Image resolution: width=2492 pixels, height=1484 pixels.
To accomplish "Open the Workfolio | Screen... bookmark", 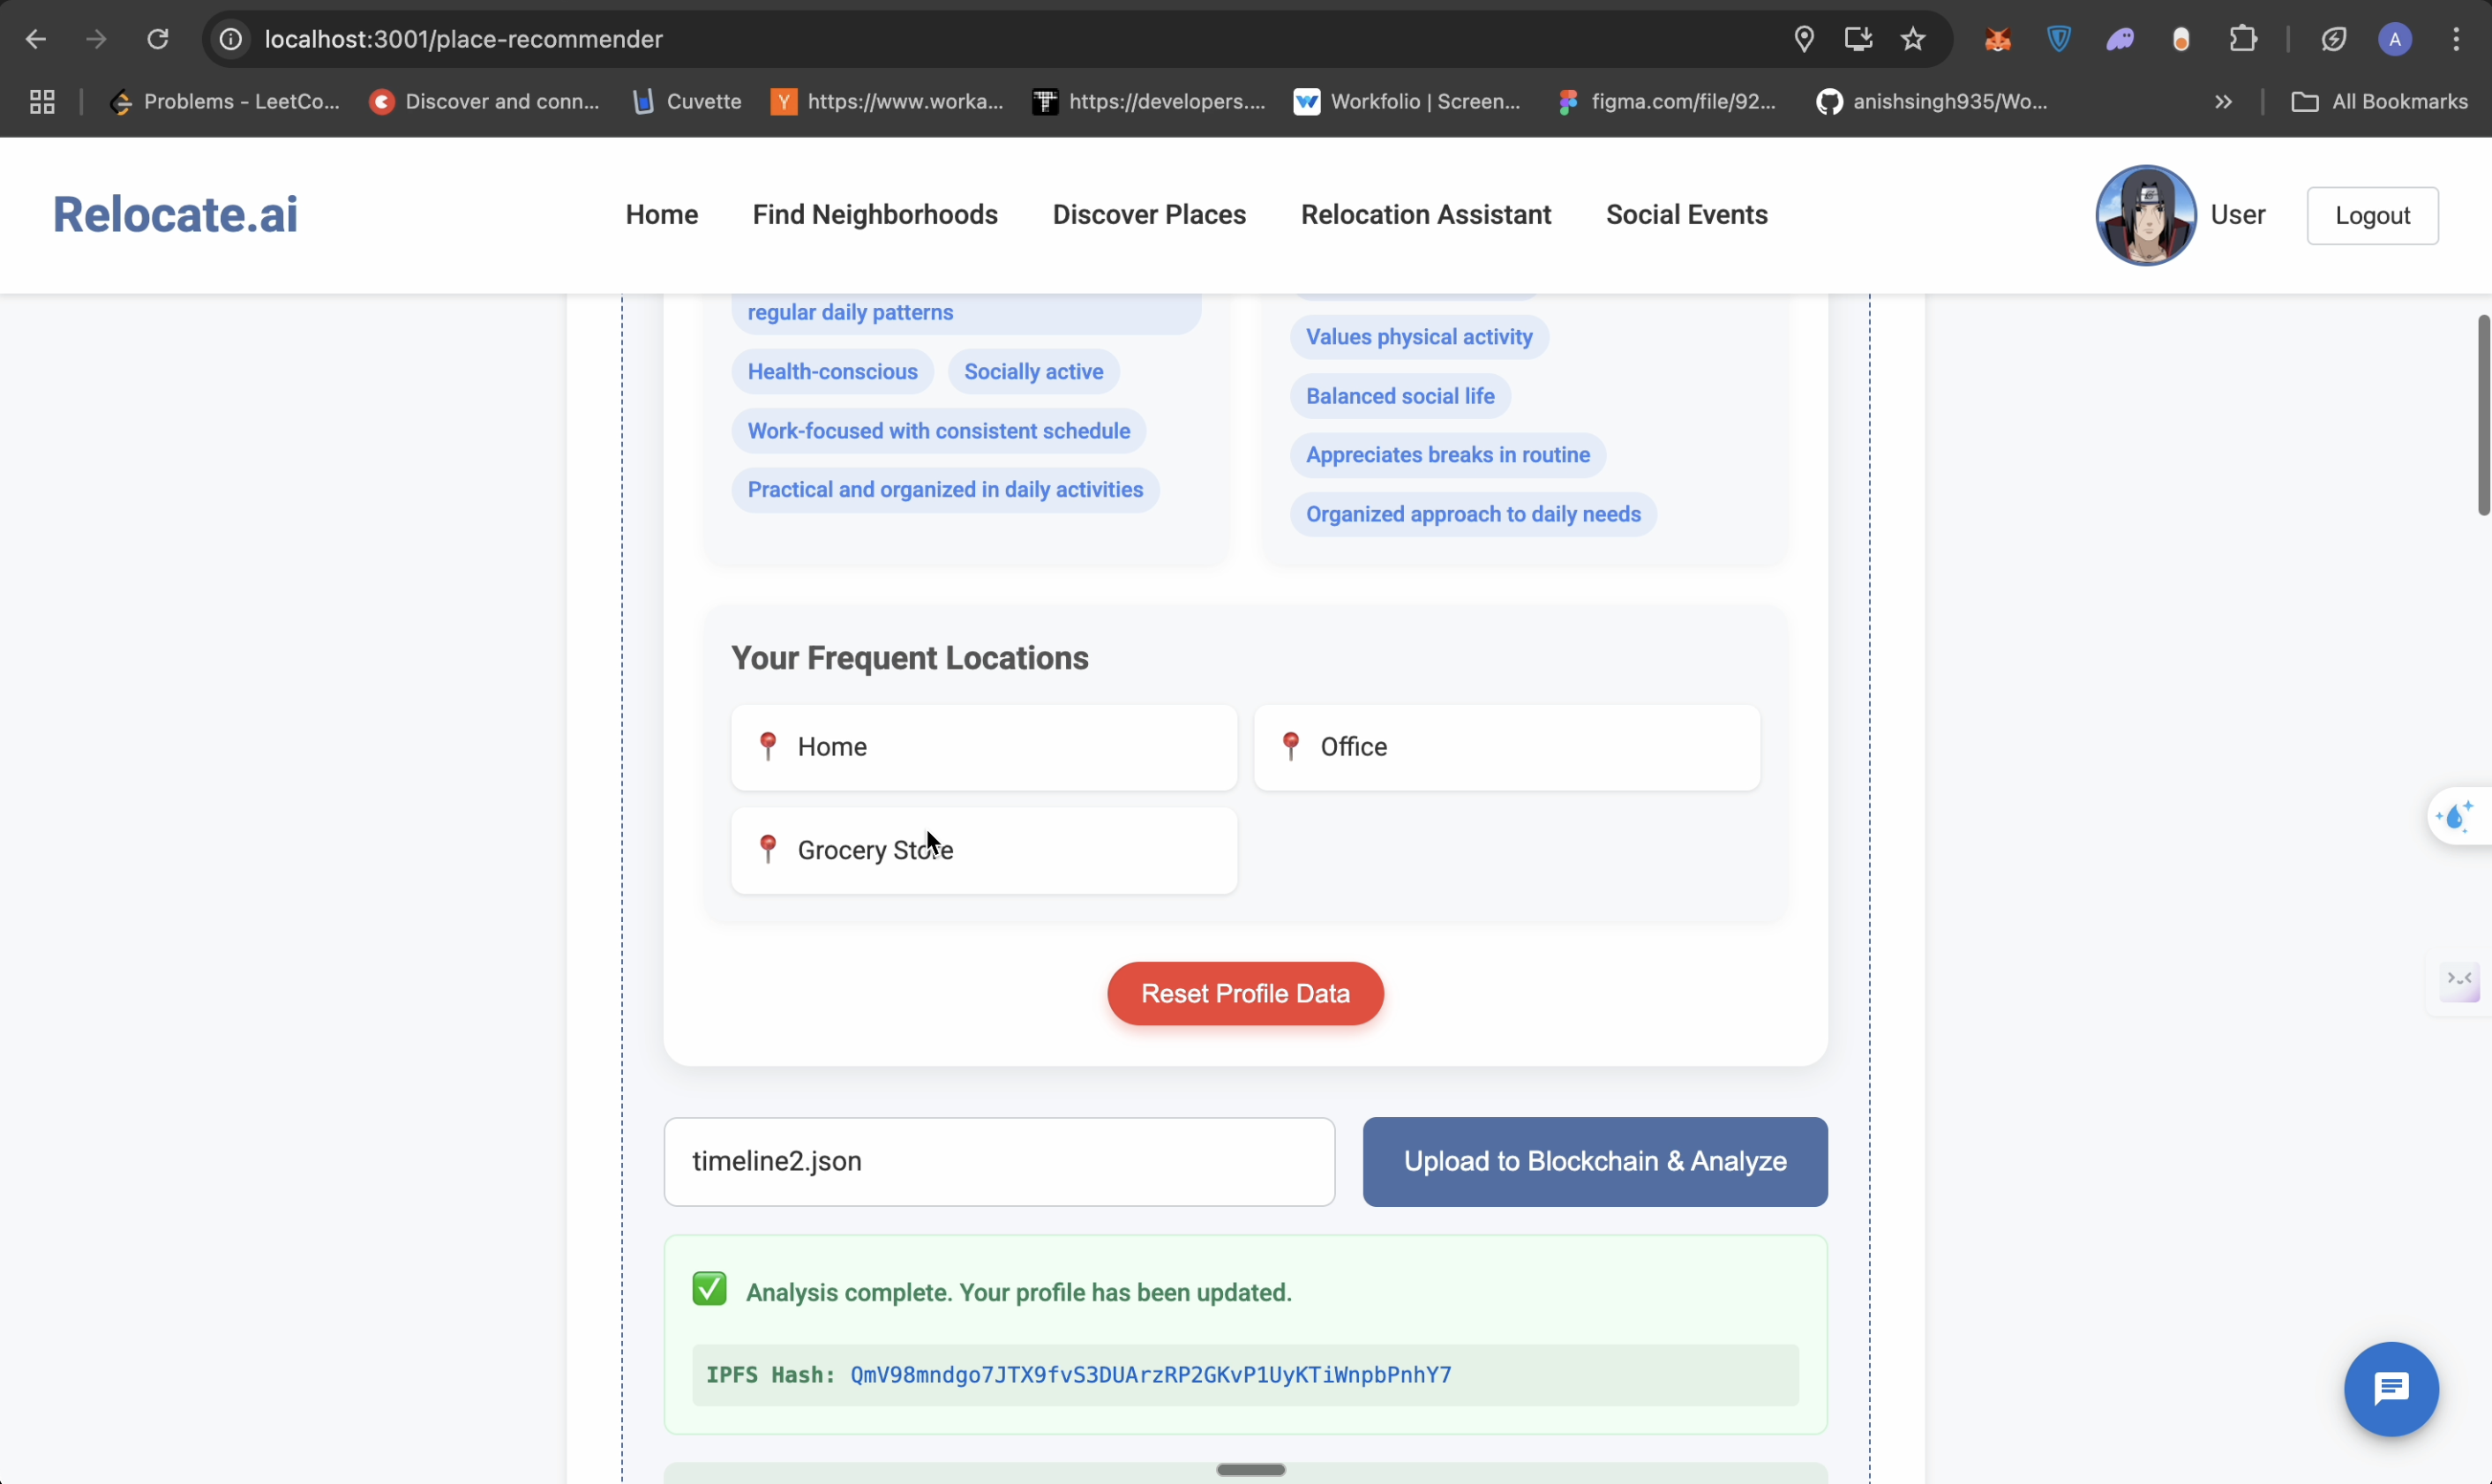I will [x=1407, y=102].
